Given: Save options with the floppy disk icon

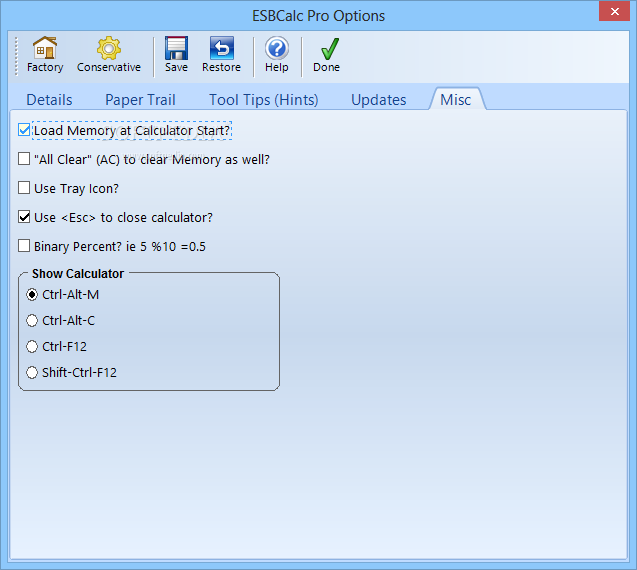Looking at the screenshot, I should (x=176, y=48).
